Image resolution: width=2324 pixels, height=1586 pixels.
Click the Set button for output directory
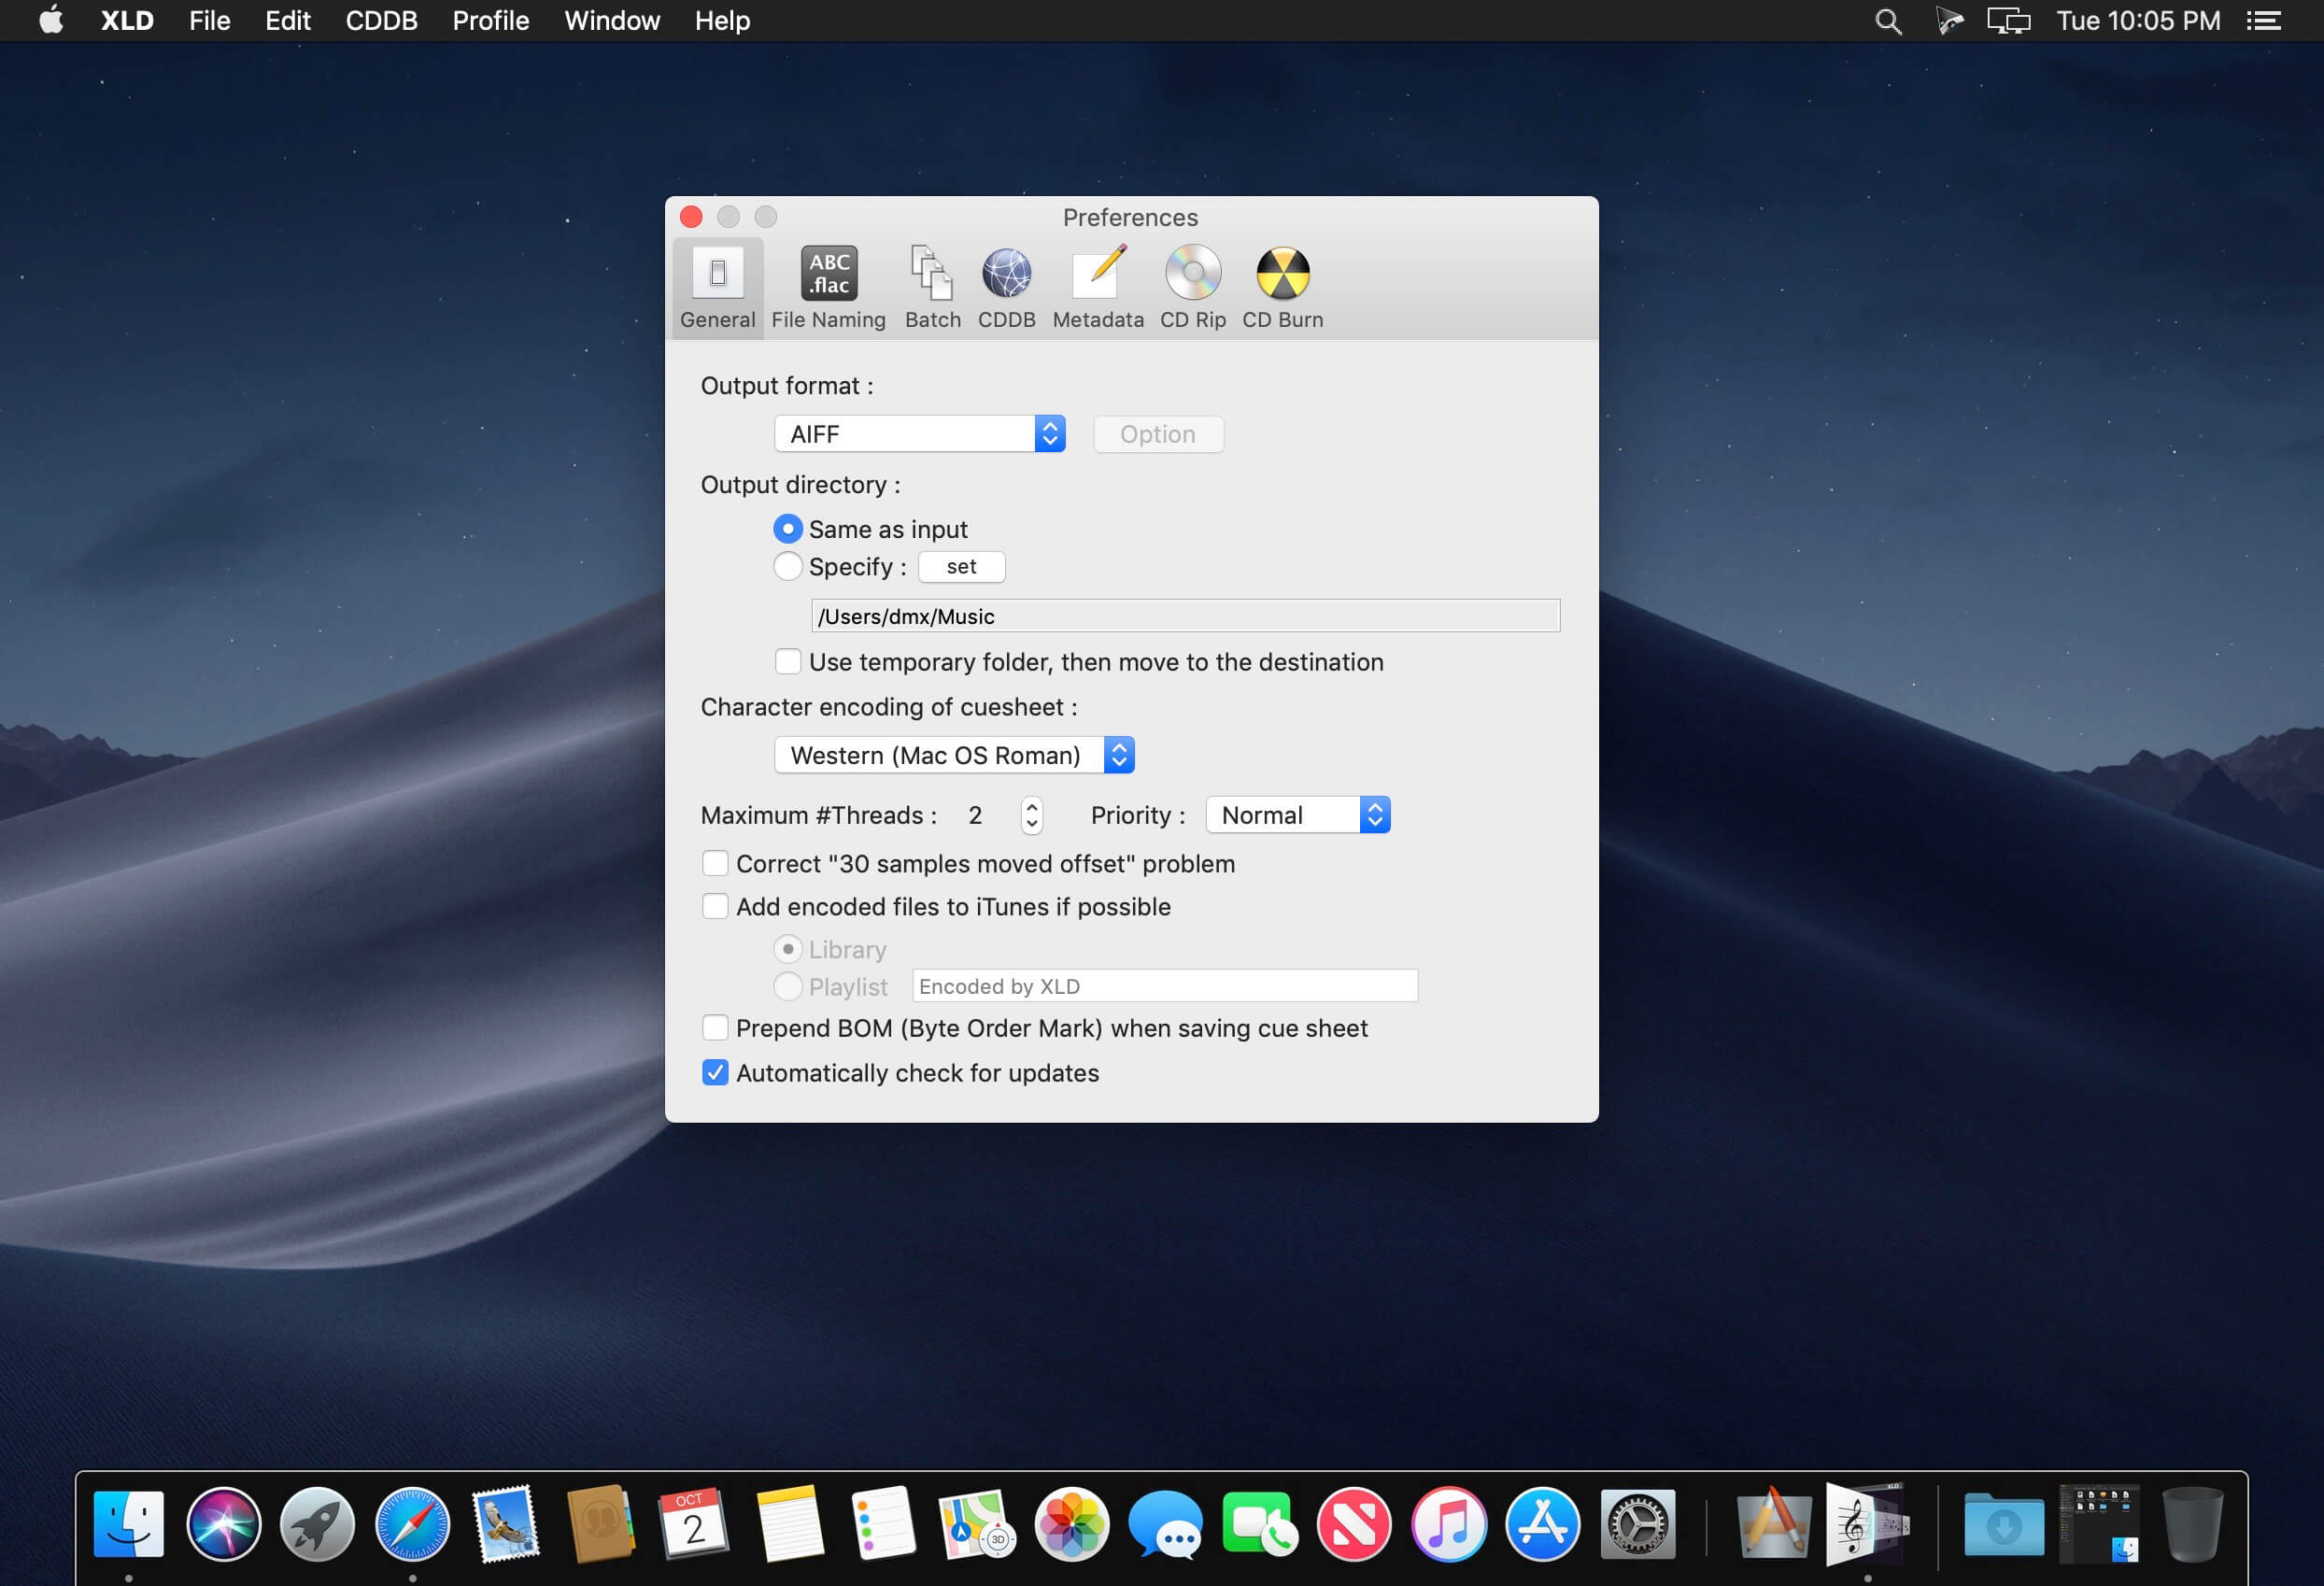(959, 565)
